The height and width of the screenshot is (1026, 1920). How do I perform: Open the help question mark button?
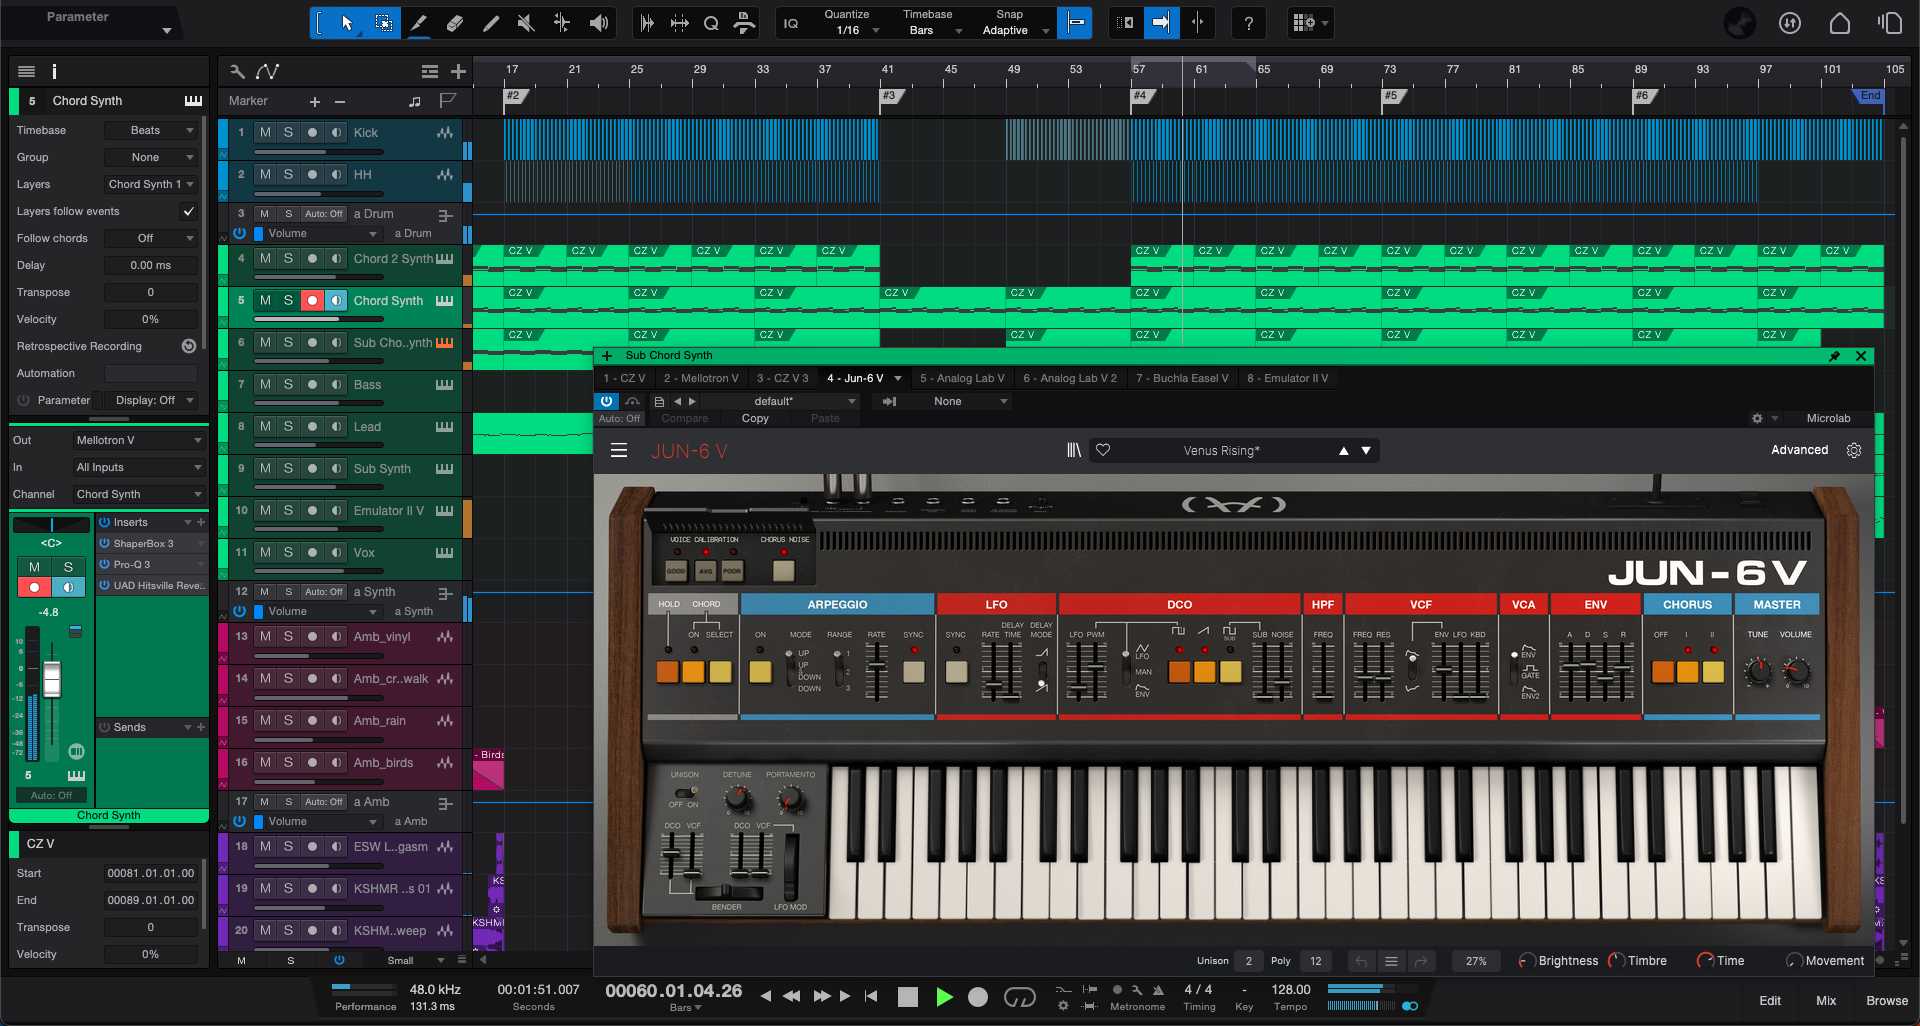1248,23
